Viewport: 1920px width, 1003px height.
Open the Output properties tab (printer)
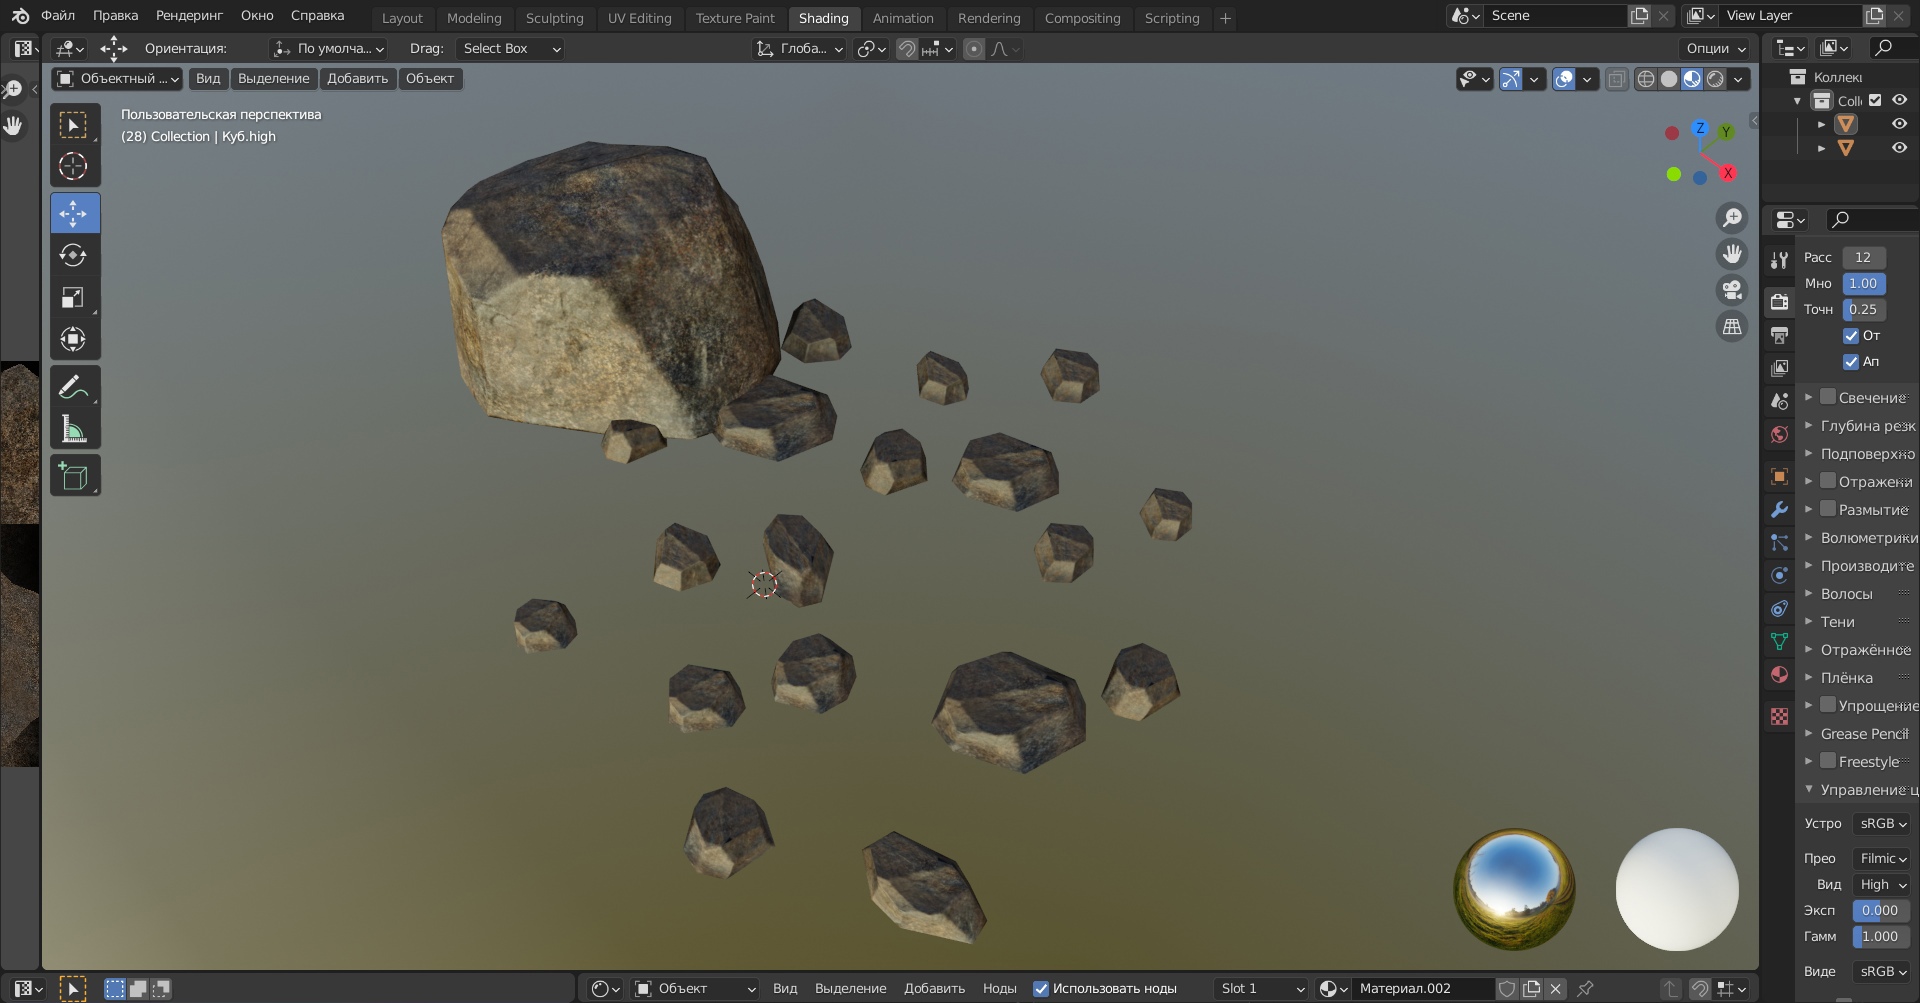pos(1779,335)
